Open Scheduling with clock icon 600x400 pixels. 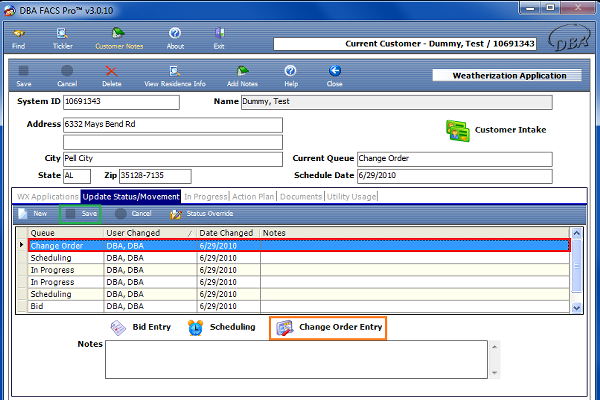click(x=222, y=328)
